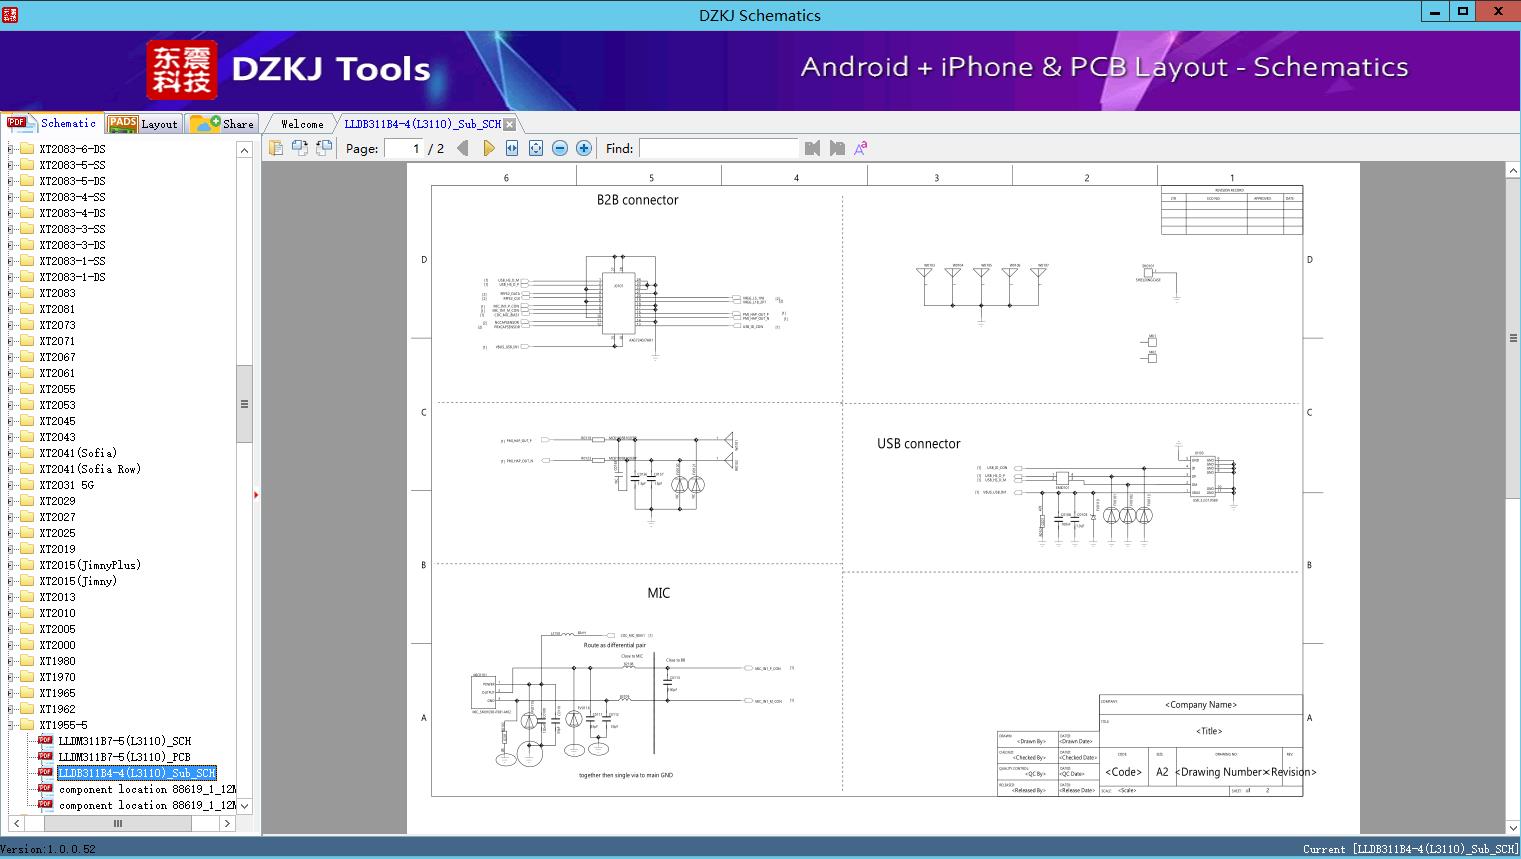Expand the XT1962 folder
Screen dimensions: 1521x859
tap(11, 709)
